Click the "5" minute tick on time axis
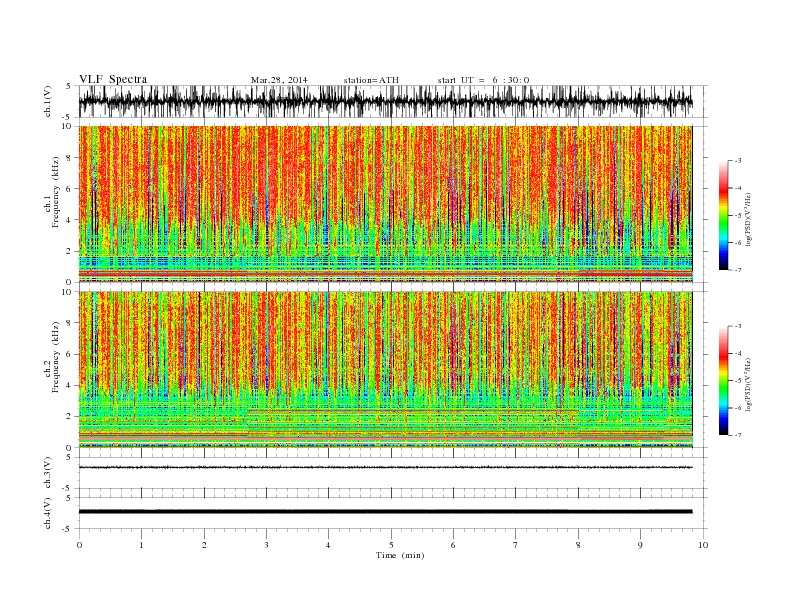Viewport: 792px width, 612px height. point(391,545)
